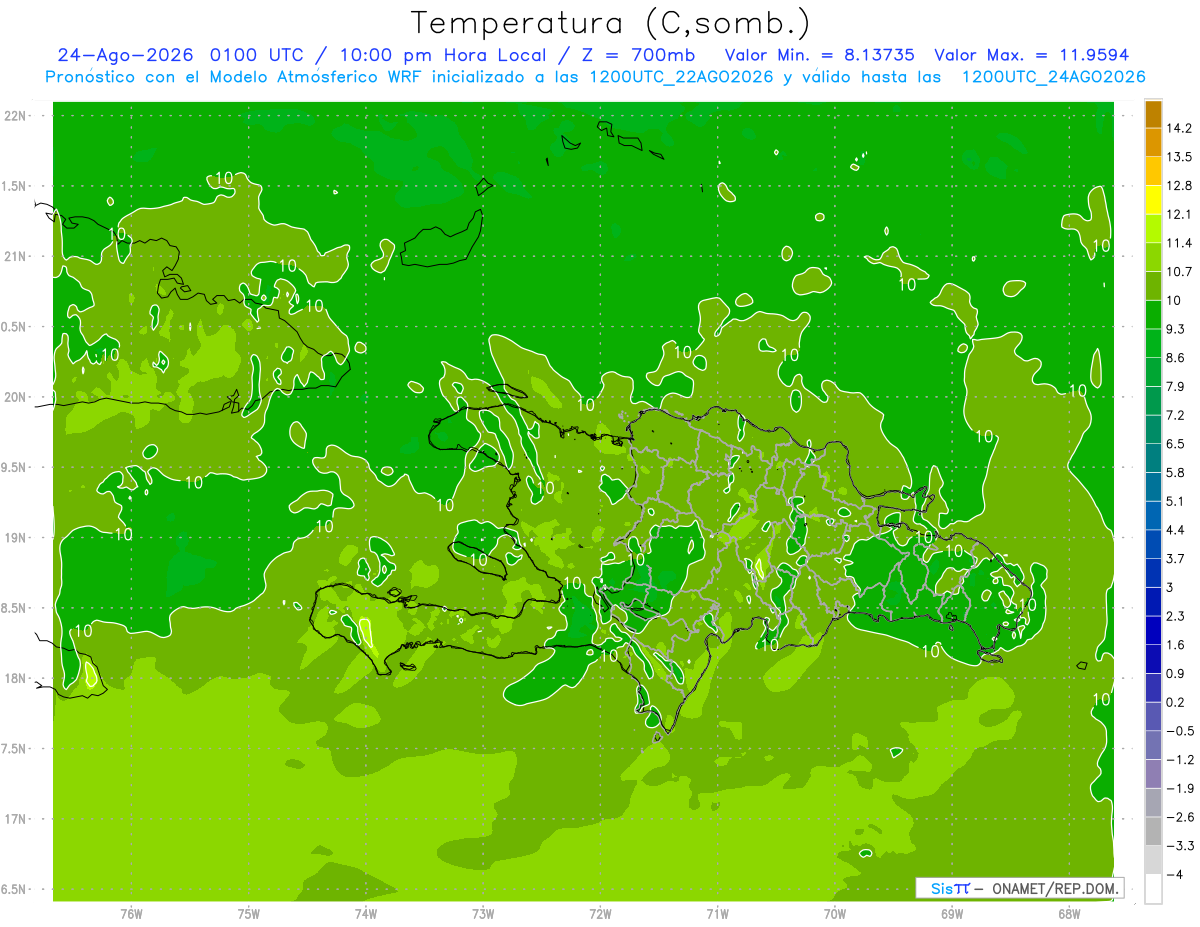Click the colorbar label '9.3'
The image size is (1200, 927).
click(x=1177, y=329)
